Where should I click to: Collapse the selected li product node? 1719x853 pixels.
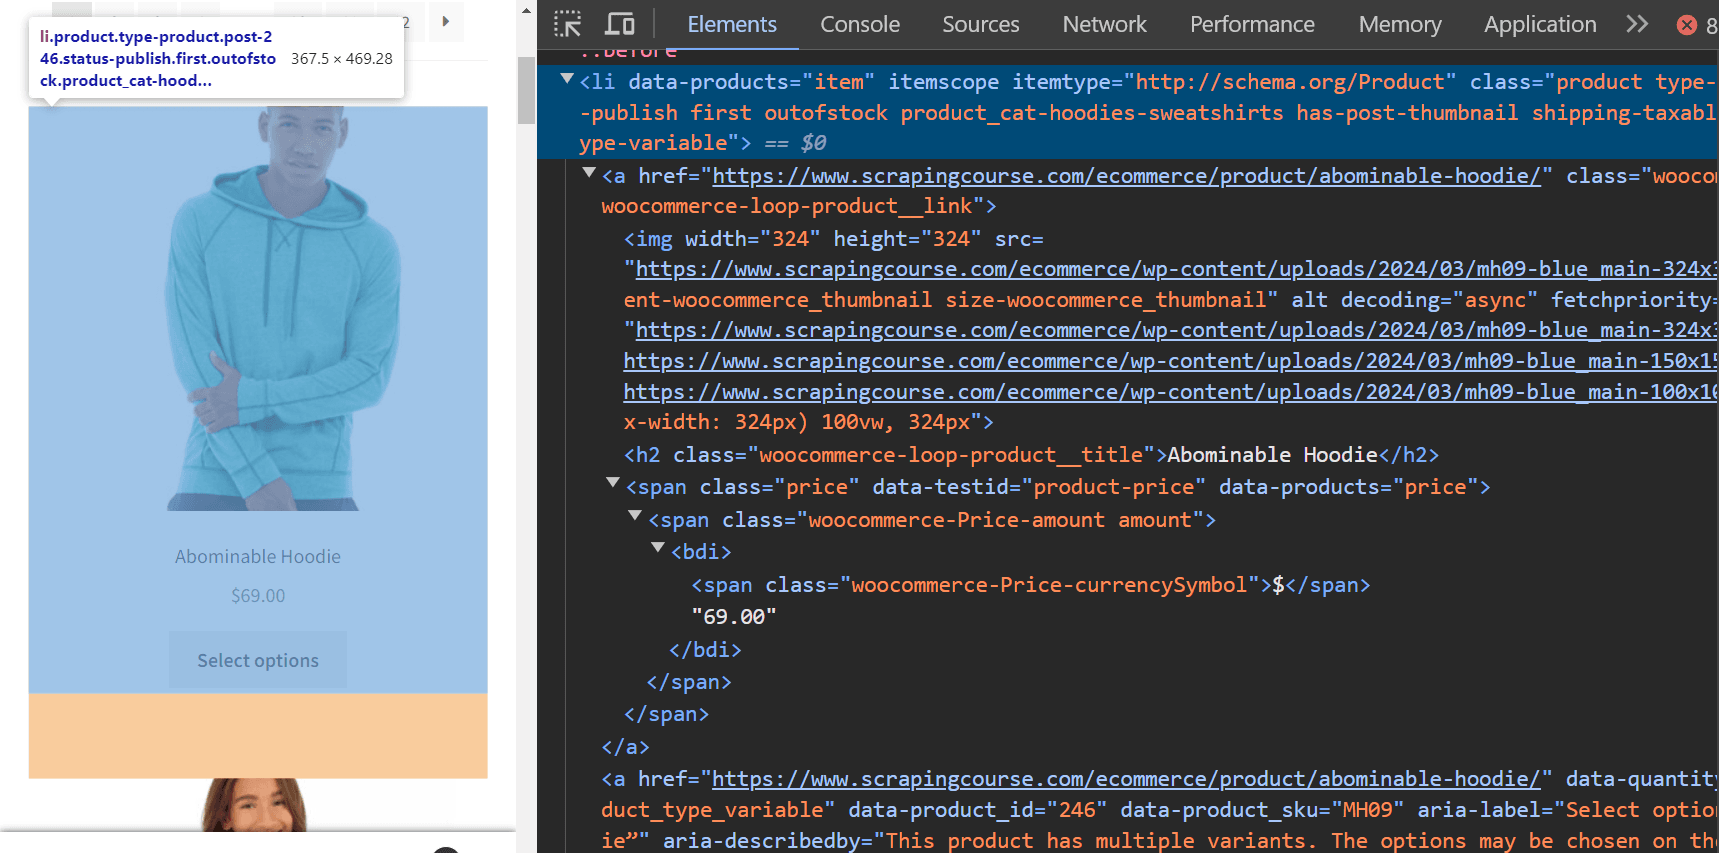pos(567,78)
